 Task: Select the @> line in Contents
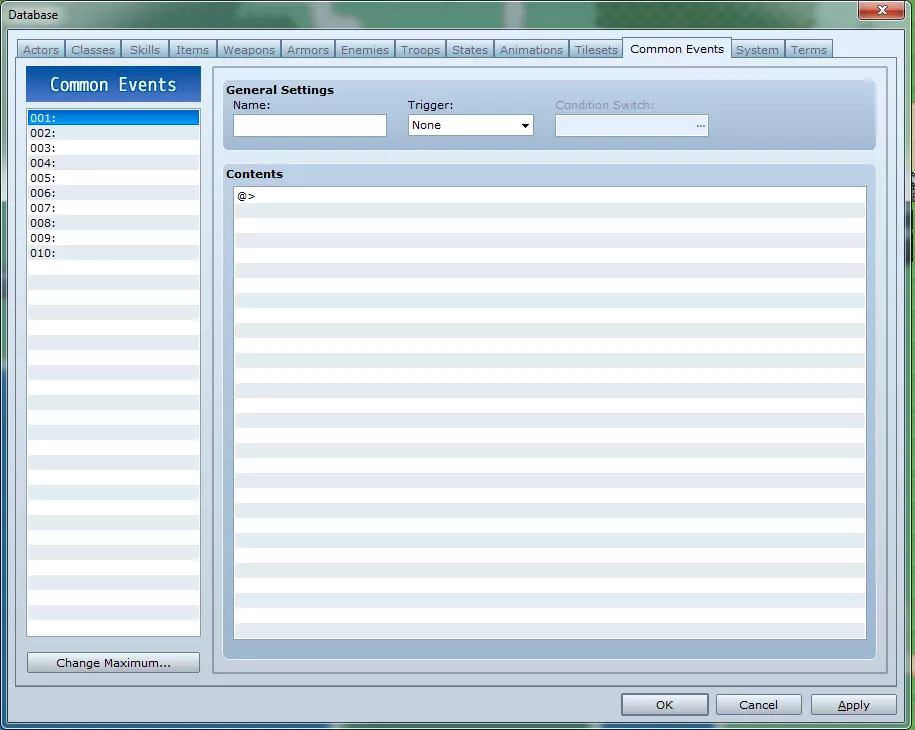click(550, 196)
